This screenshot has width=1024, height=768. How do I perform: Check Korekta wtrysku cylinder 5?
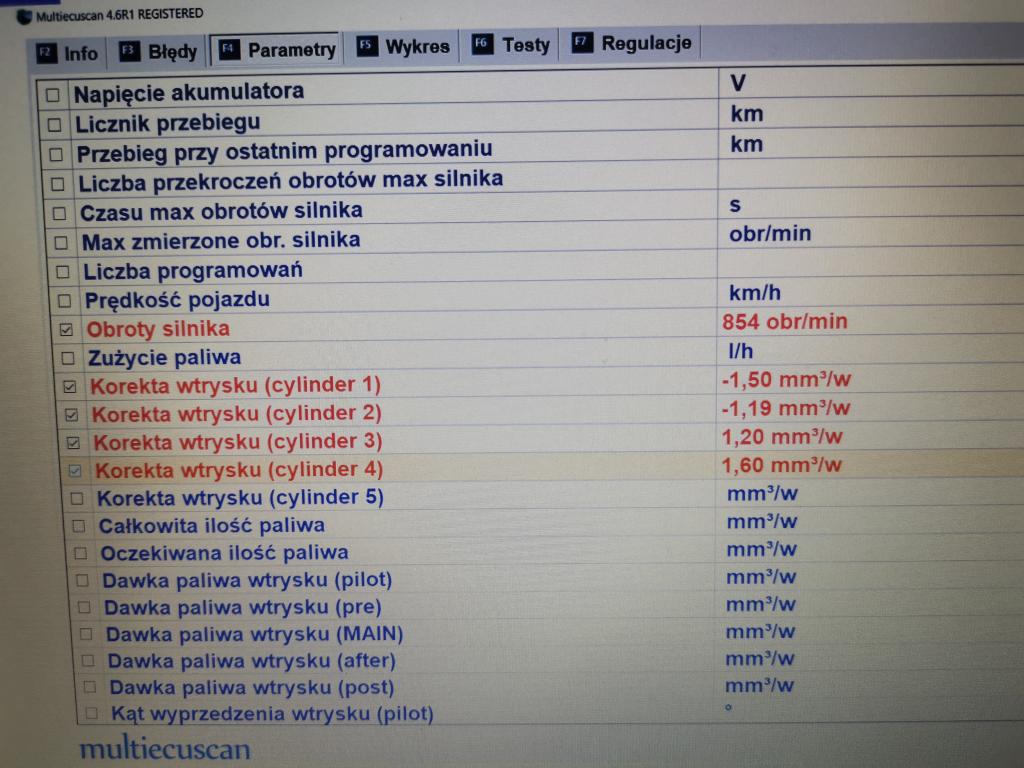[x=77, y=499]
